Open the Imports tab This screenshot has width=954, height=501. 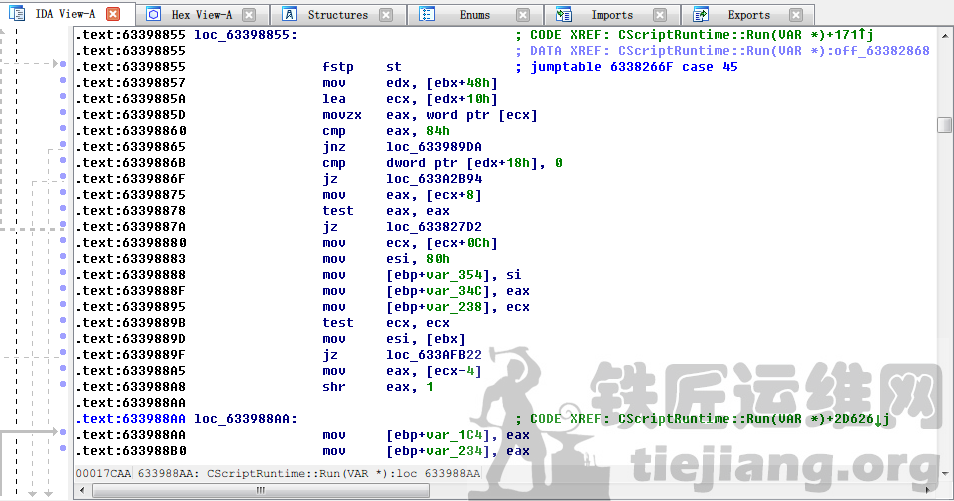point(612,15)
